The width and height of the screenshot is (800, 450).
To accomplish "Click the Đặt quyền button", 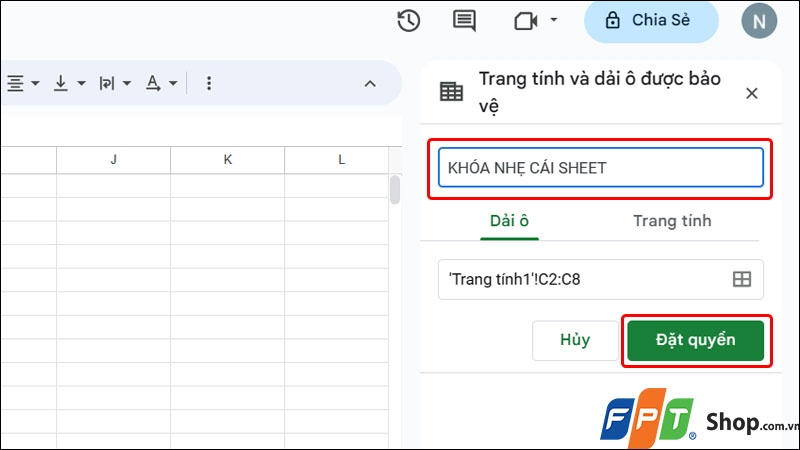I will tap(695, 340).
